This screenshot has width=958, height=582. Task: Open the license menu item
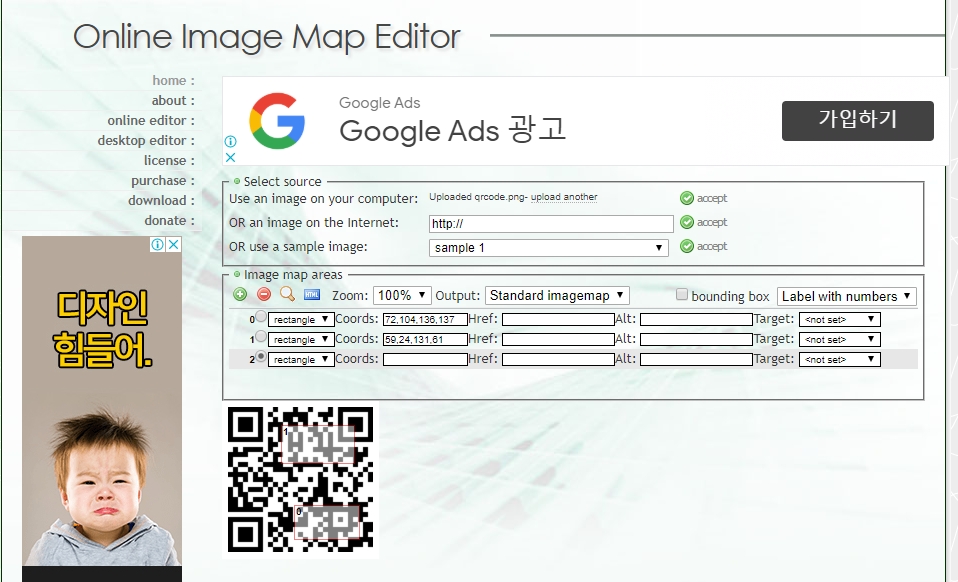tap(169, 161)
